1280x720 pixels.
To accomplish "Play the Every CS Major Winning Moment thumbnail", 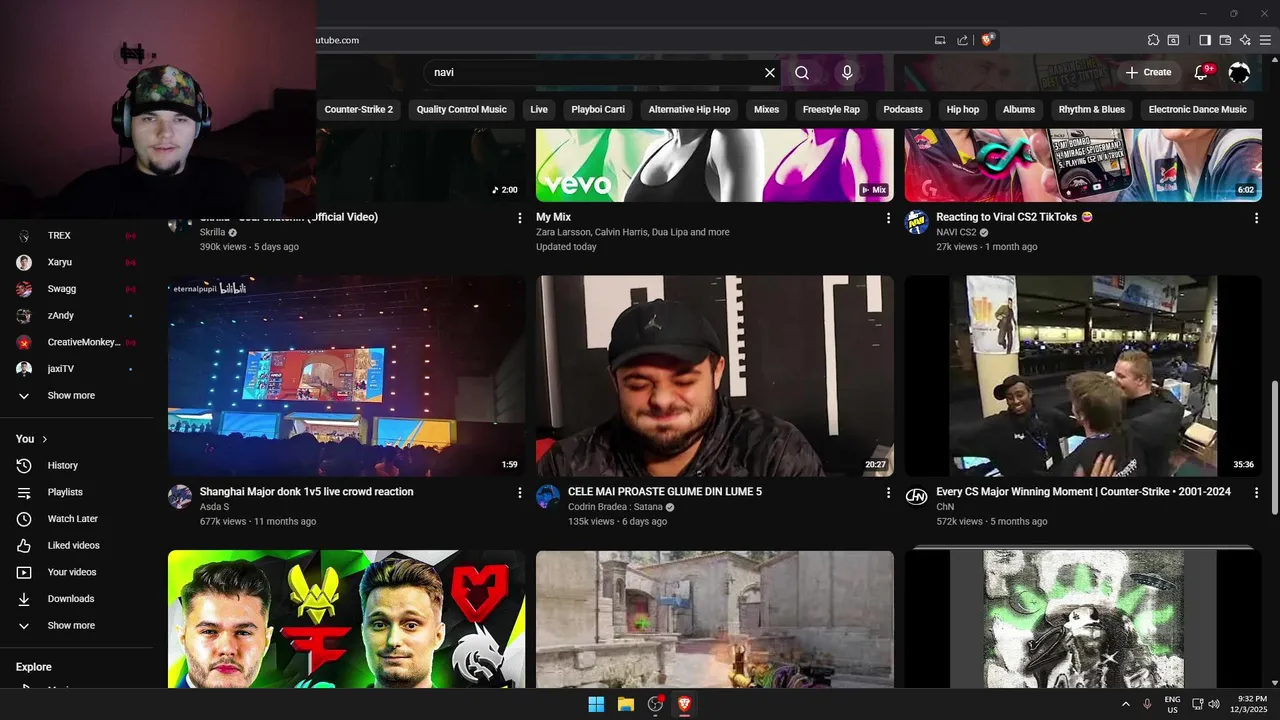I will [1083, 376].
